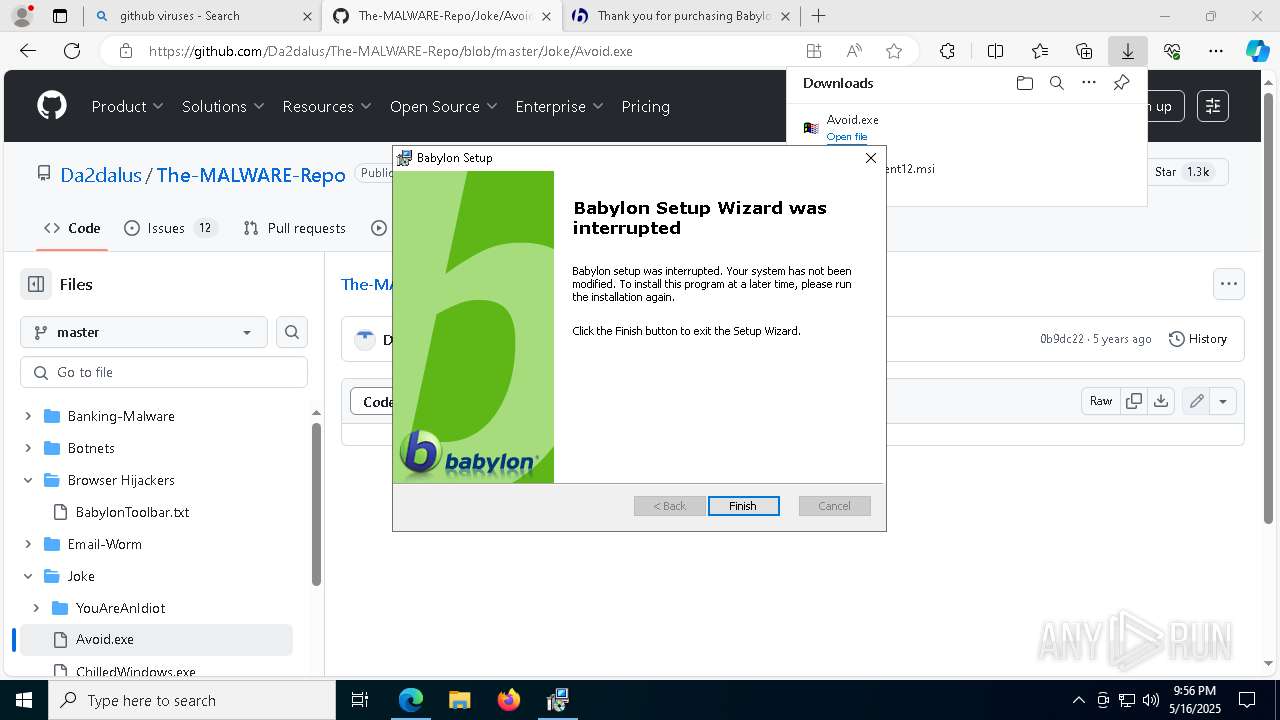Select Avoid.exe in file tree
1280x720 pixels.
coord(104,639)
